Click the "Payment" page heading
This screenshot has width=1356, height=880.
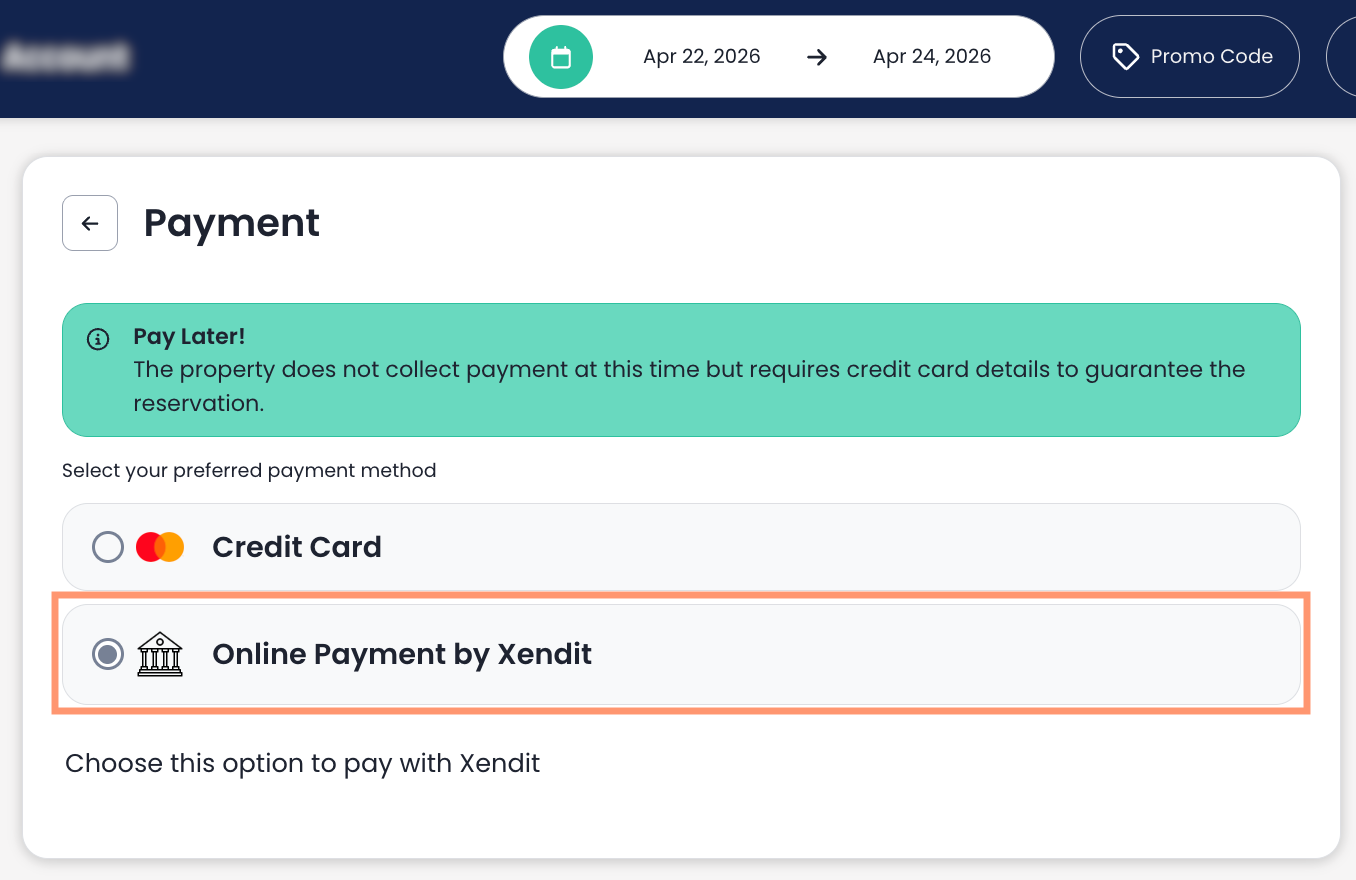point(232,223)
